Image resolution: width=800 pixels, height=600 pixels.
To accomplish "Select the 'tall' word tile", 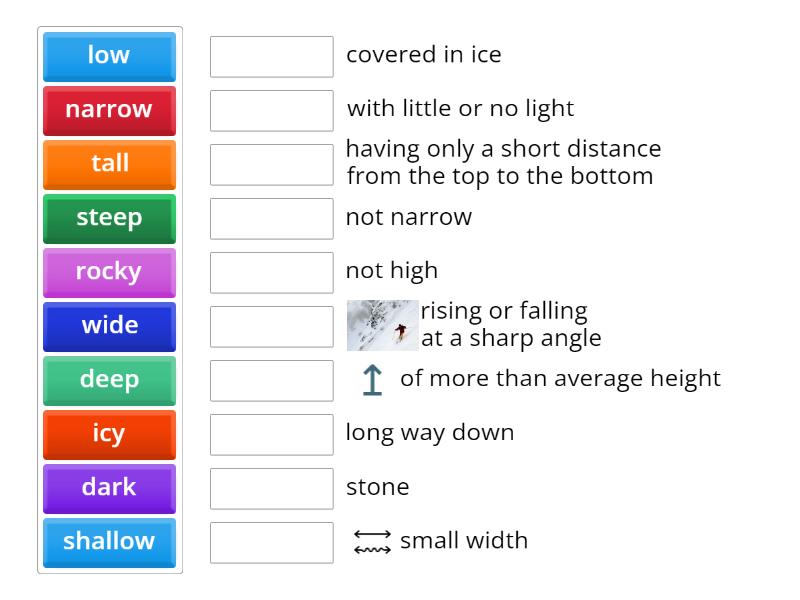I will point(108,164).
